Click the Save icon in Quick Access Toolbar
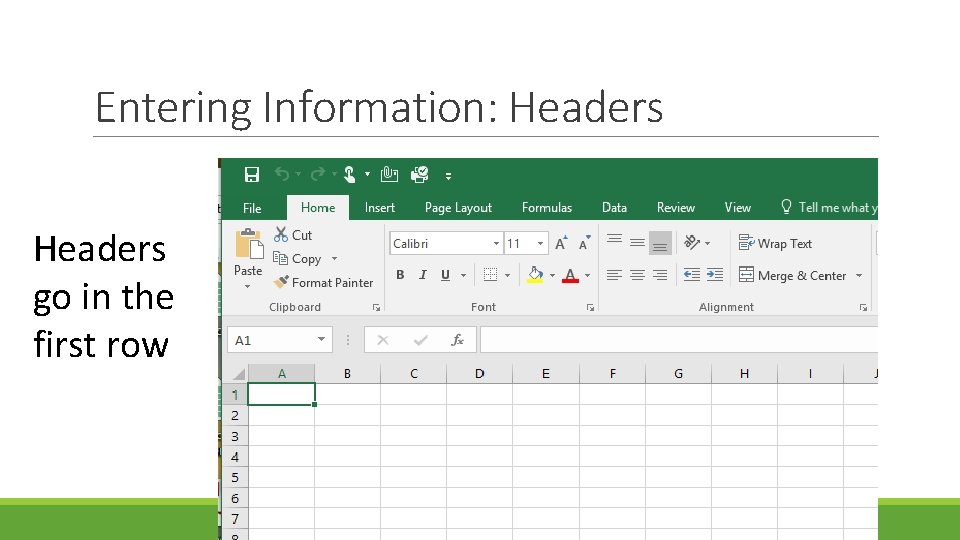Viewport: 960px width, 540px height. coord(252,174)
